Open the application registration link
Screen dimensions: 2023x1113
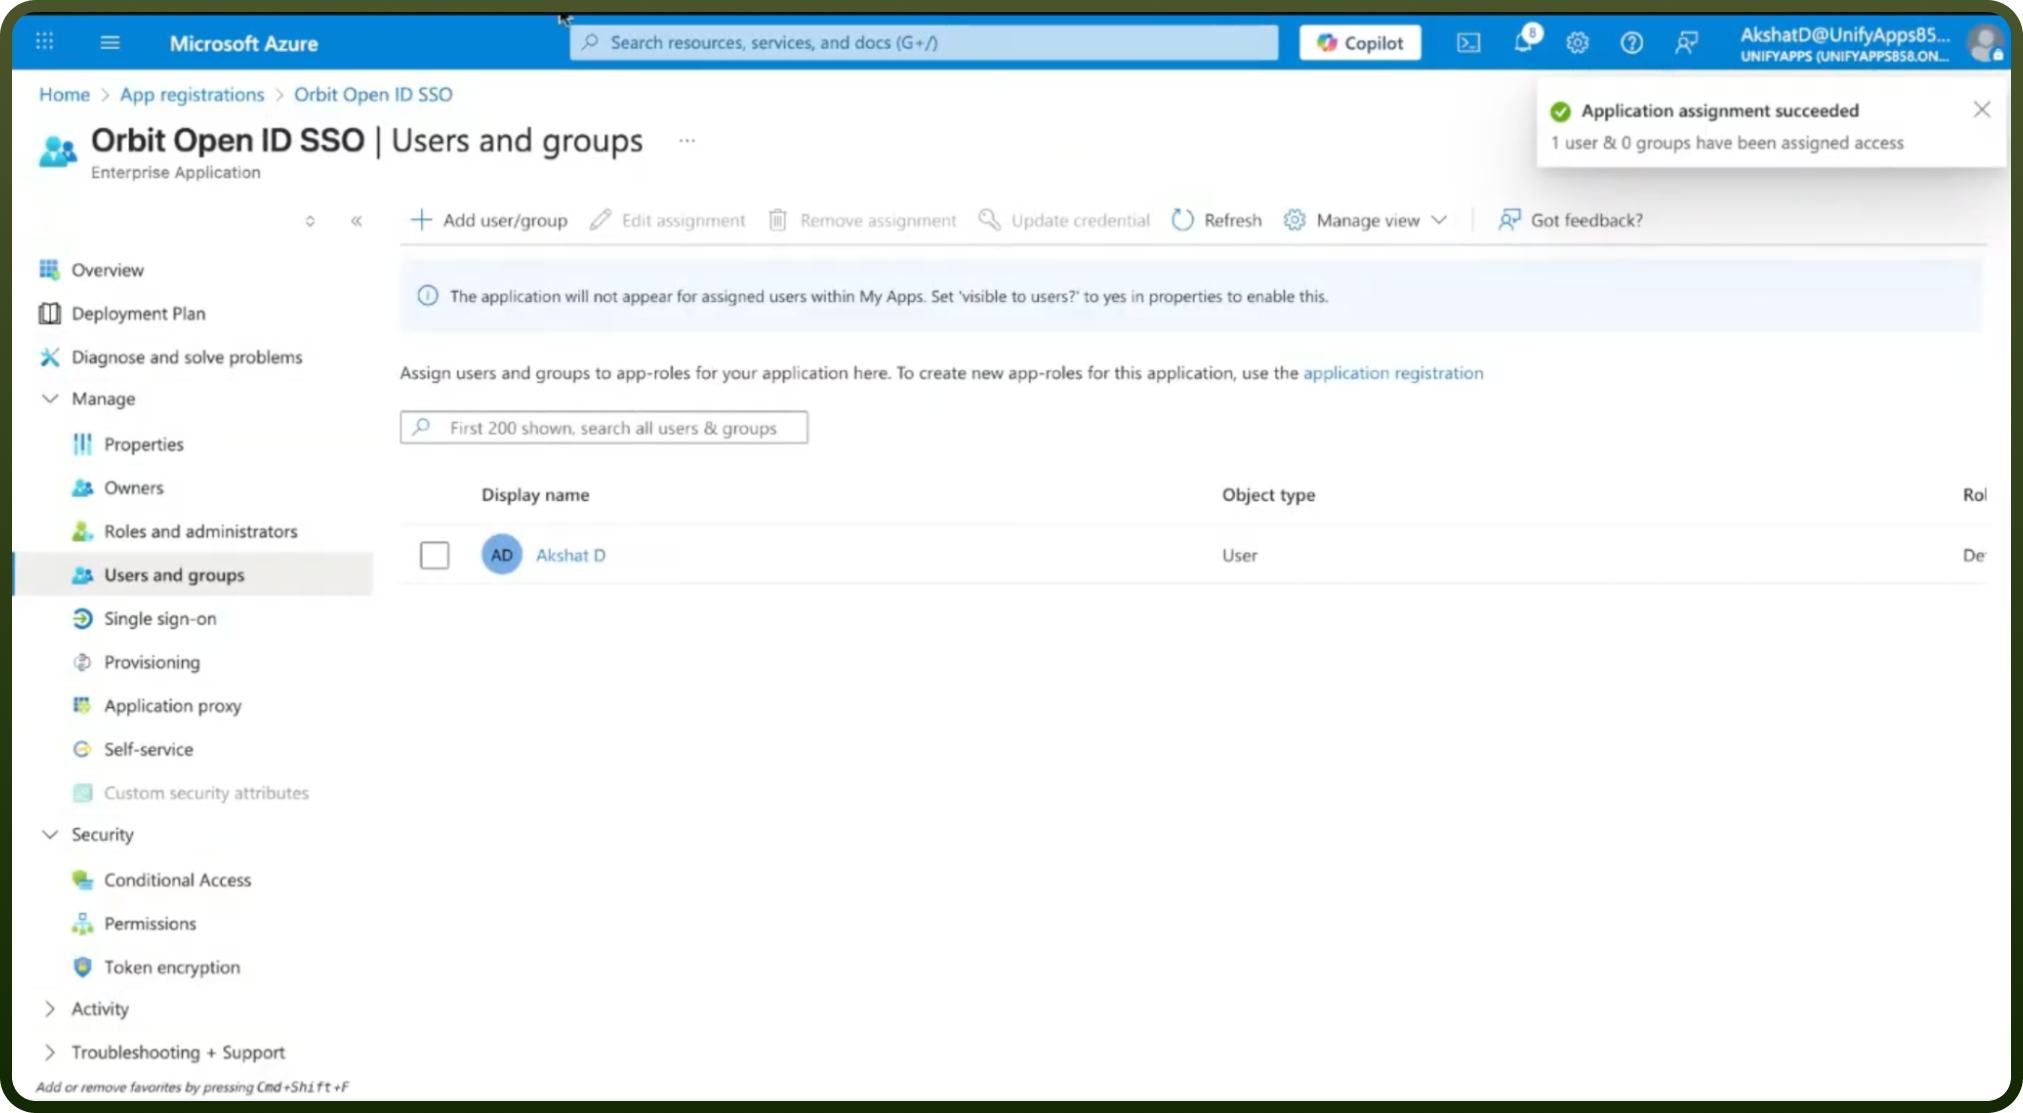click(x=1393, y=373)
